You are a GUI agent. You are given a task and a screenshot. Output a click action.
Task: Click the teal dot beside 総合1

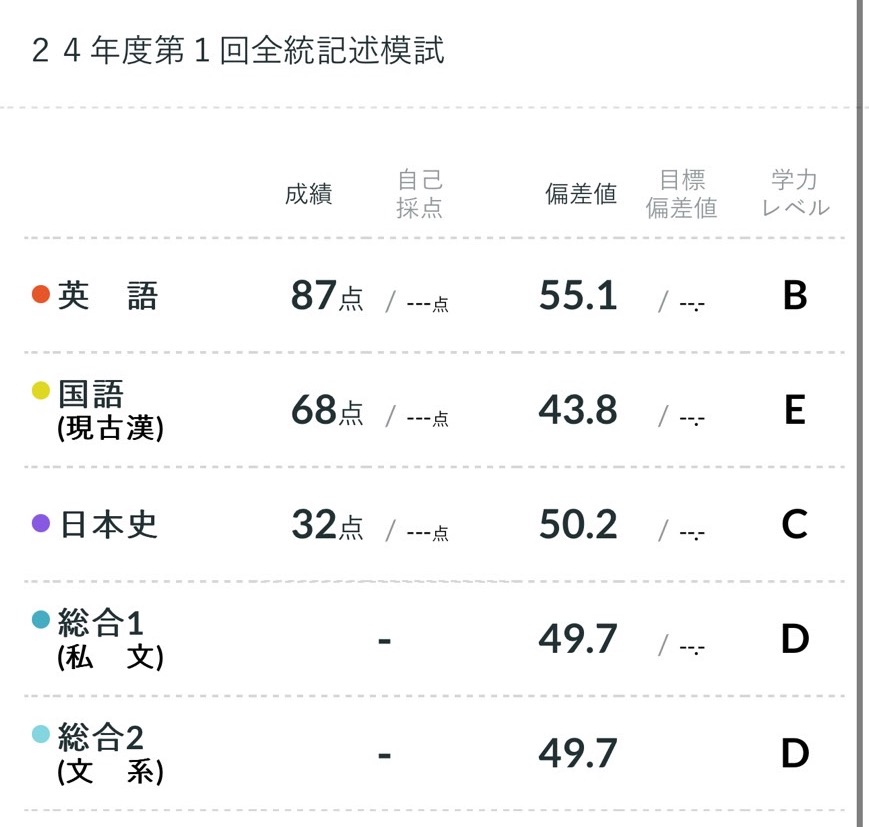[41, 619]
